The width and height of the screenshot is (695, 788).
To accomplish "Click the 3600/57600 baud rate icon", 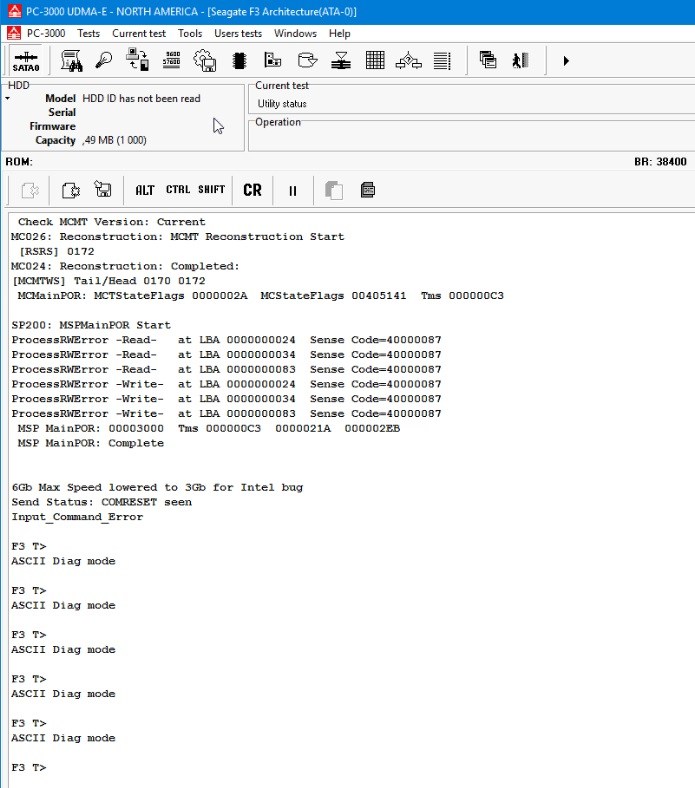I will [x=171, y=61].
